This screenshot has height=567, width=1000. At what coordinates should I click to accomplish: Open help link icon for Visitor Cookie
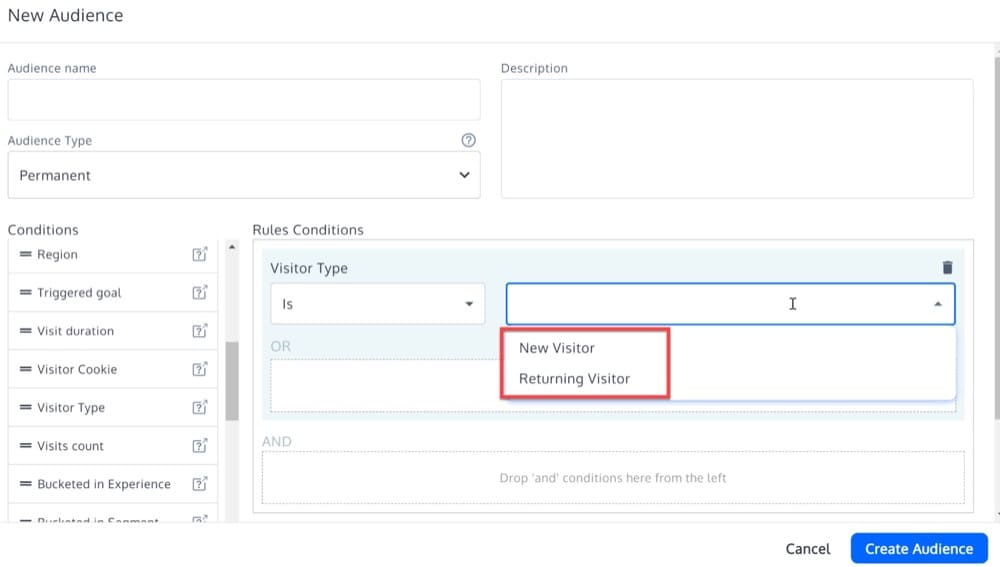(200, 369)
